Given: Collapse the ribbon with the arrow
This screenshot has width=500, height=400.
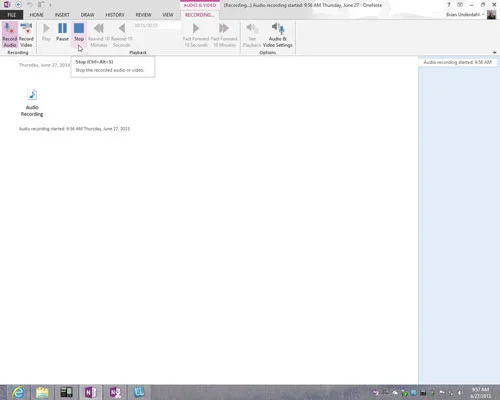Looking at the screenshot, I should pos(494,52).
